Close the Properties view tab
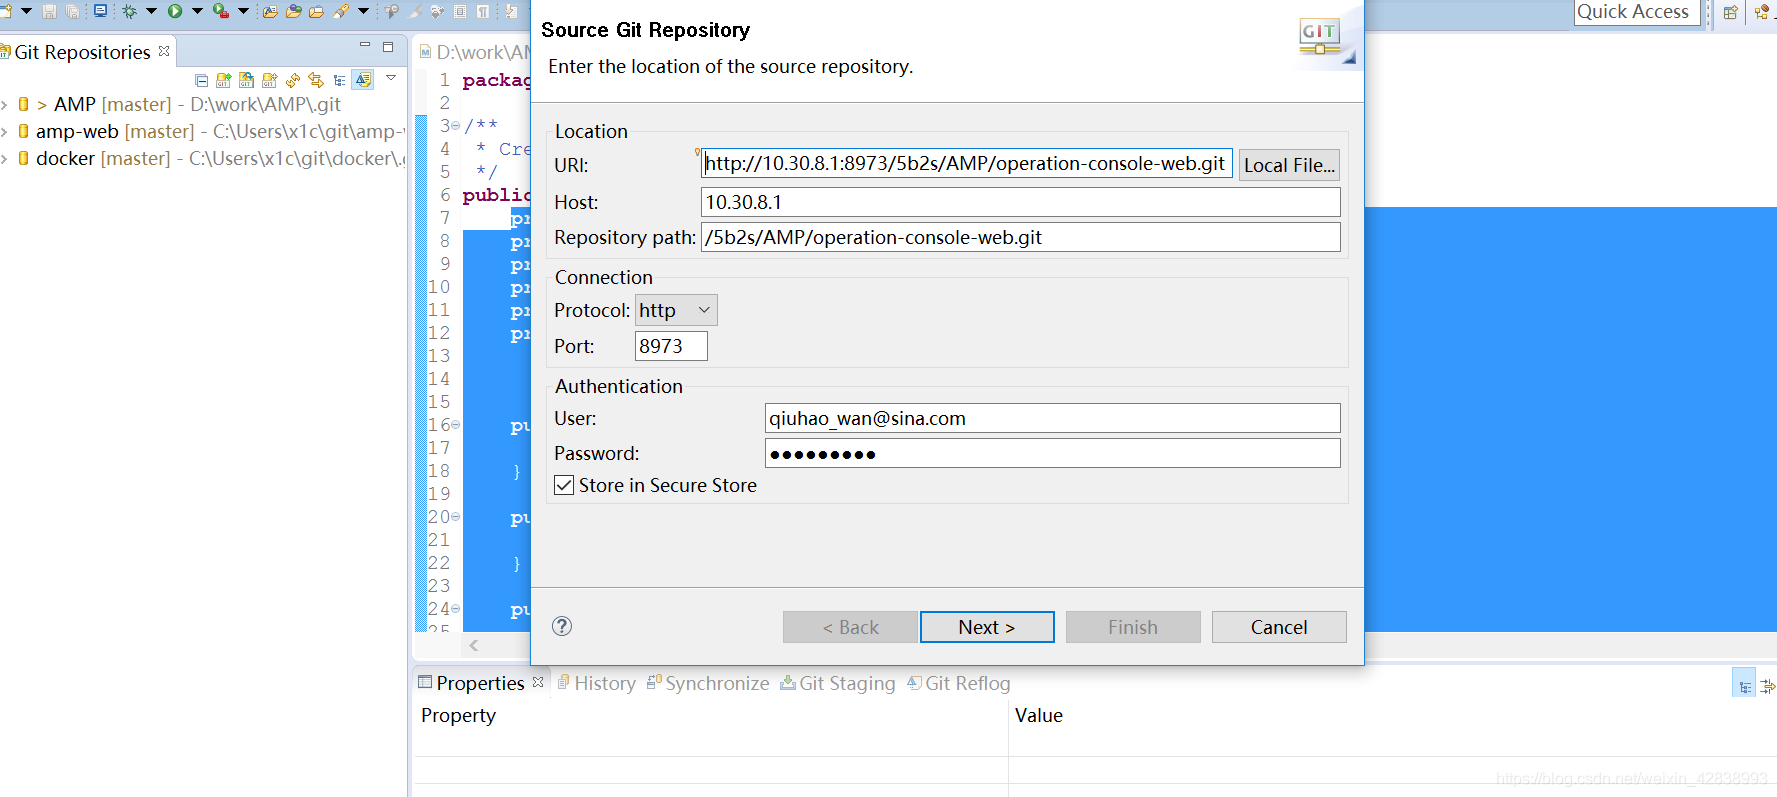Viewport: 1777px width, 797px height. click(x=538, y=682)
